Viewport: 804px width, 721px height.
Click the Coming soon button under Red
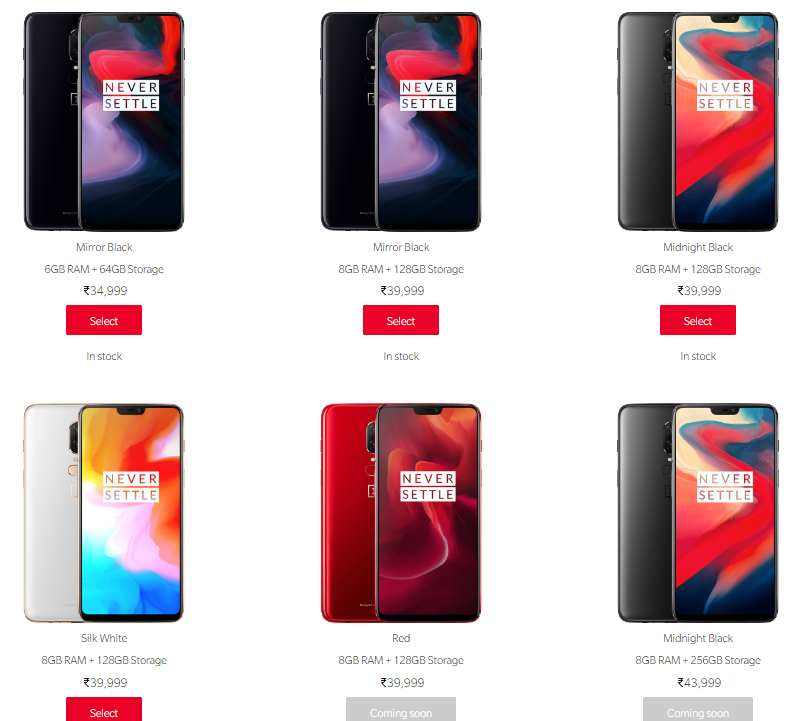pos(400,709)
